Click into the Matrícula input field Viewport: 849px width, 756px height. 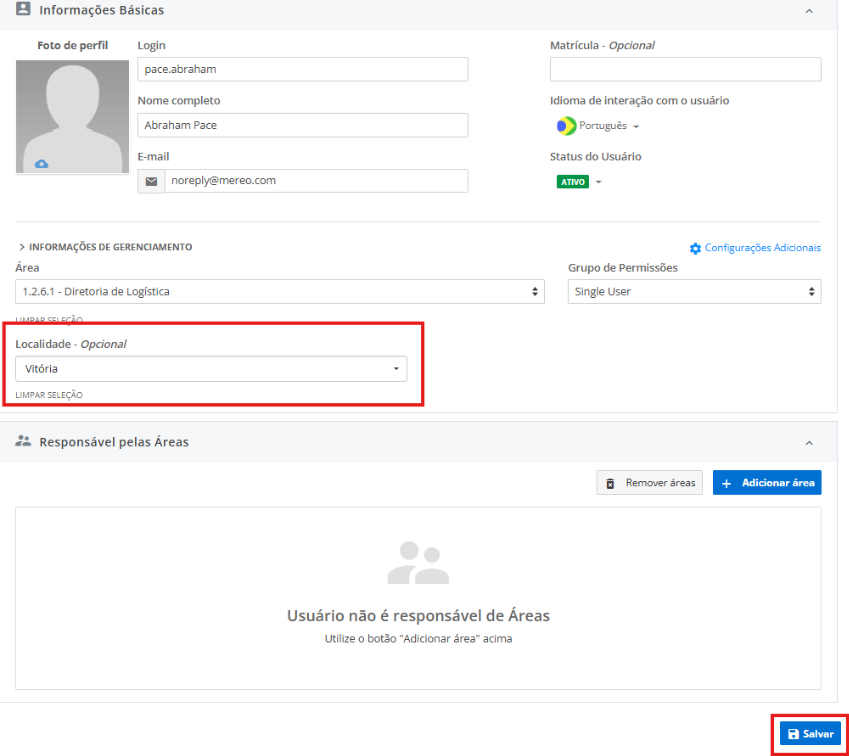point(685,69)
